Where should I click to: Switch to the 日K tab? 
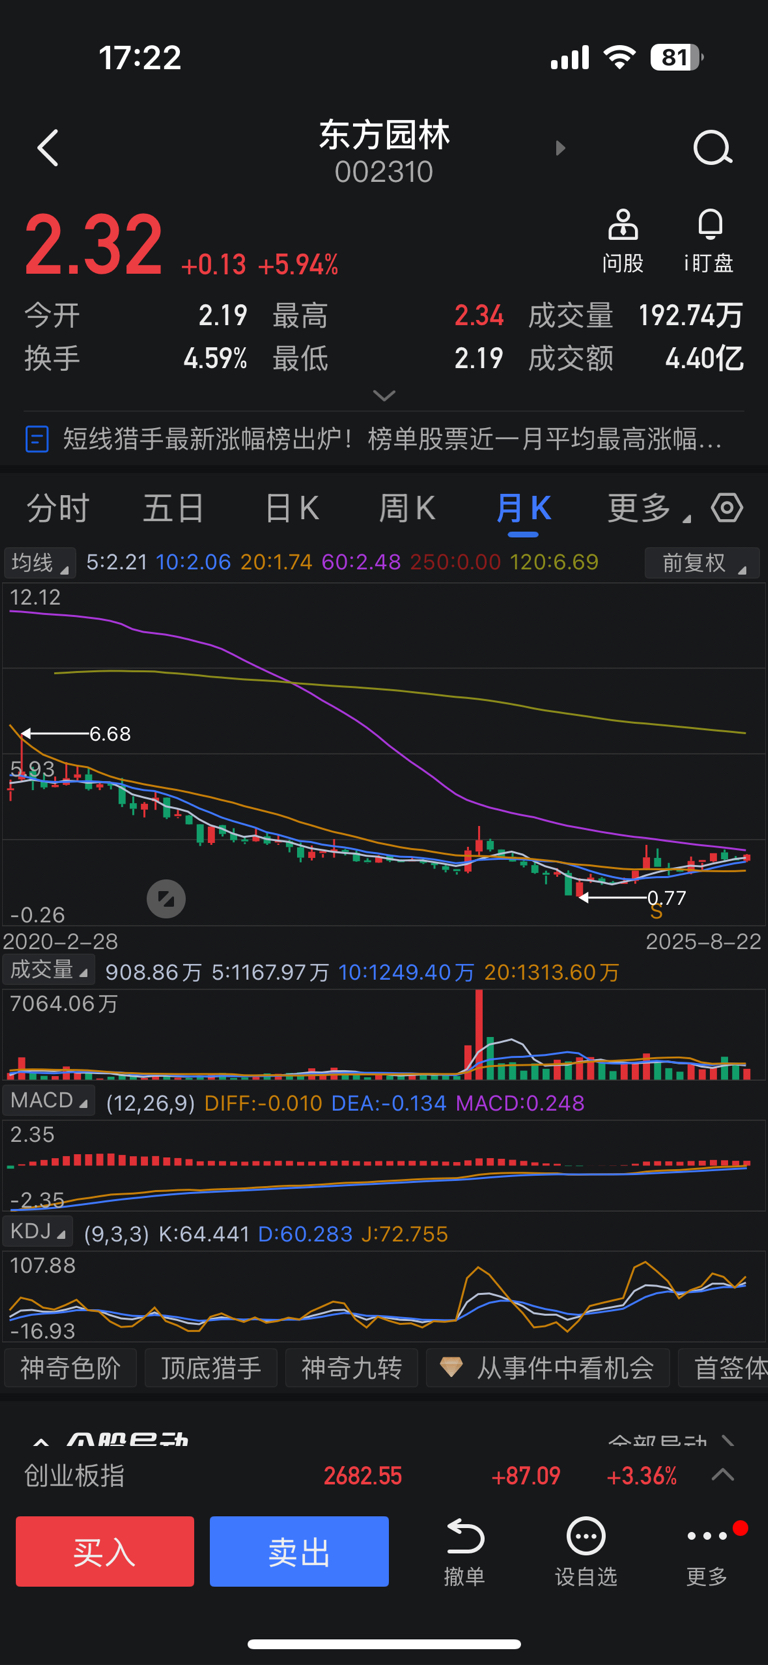[292, 508]
